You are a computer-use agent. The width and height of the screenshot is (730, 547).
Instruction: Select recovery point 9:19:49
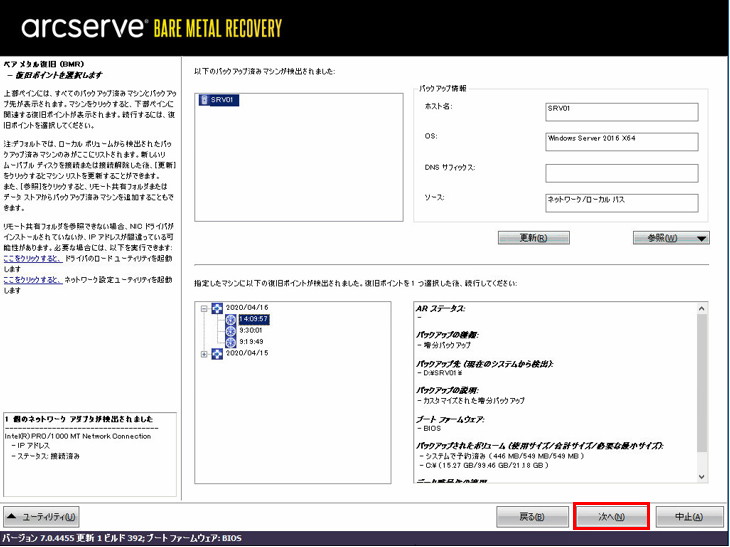tap(251, 342)
